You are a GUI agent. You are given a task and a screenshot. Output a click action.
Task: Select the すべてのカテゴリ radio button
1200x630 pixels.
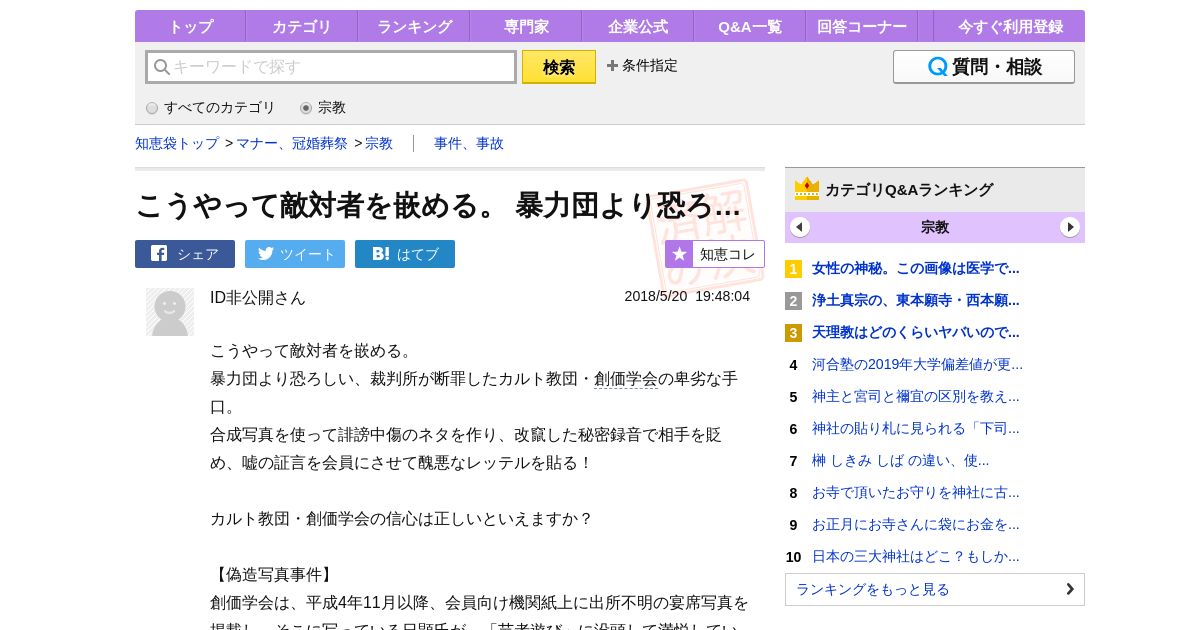[152, 108]
